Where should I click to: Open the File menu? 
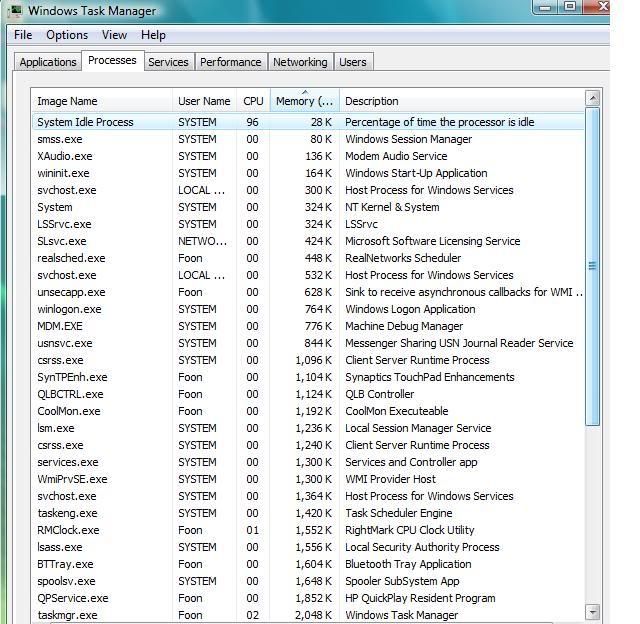point(23,35)
